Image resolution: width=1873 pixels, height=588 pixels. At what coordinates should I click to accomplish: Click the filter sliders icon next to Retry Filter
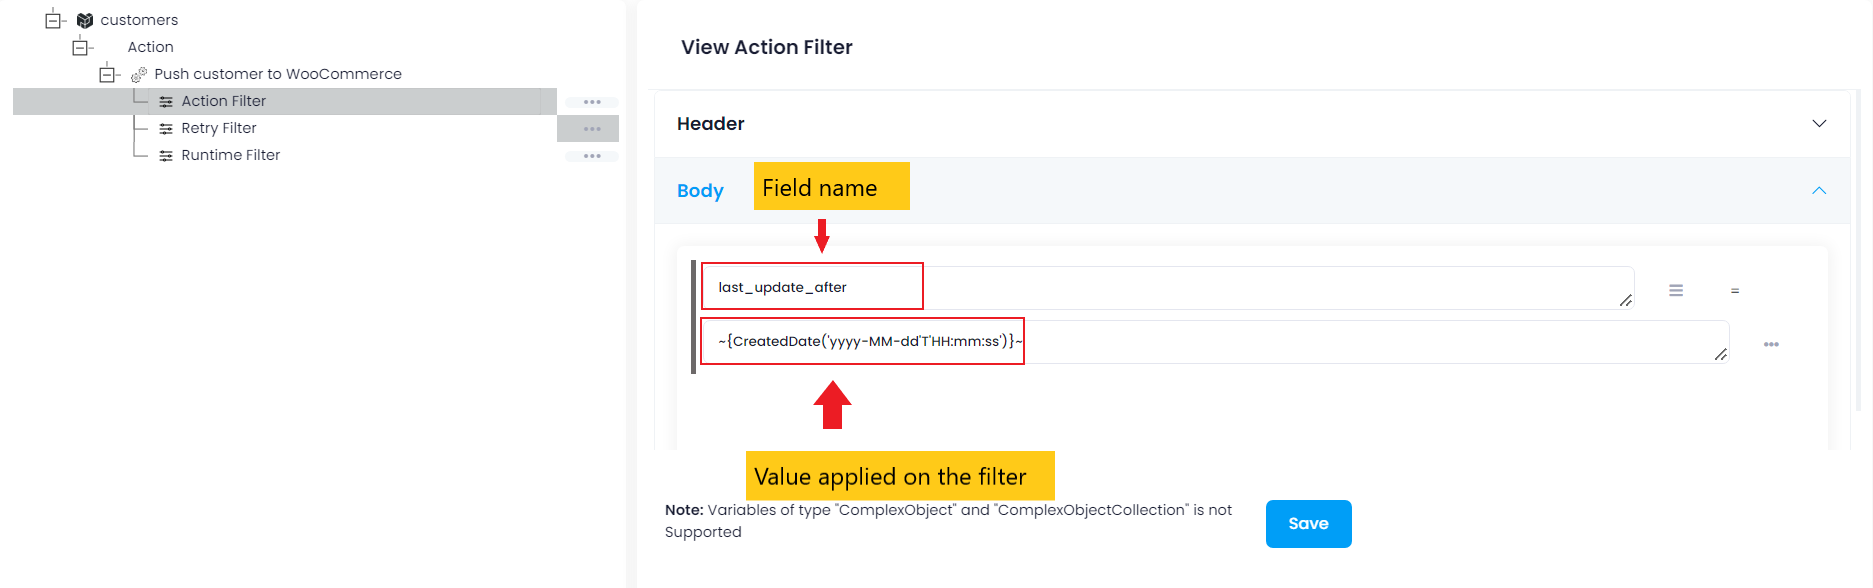coord(166,128)
